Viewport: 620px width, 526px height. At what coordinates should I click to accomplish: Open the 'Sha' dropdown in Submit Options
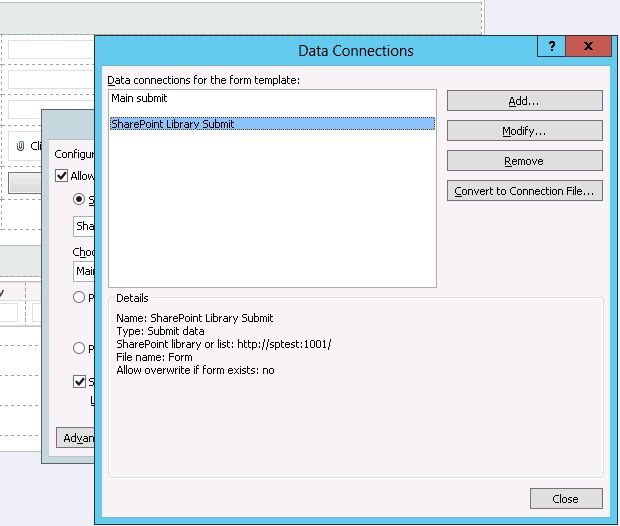(x=84, y=226)
